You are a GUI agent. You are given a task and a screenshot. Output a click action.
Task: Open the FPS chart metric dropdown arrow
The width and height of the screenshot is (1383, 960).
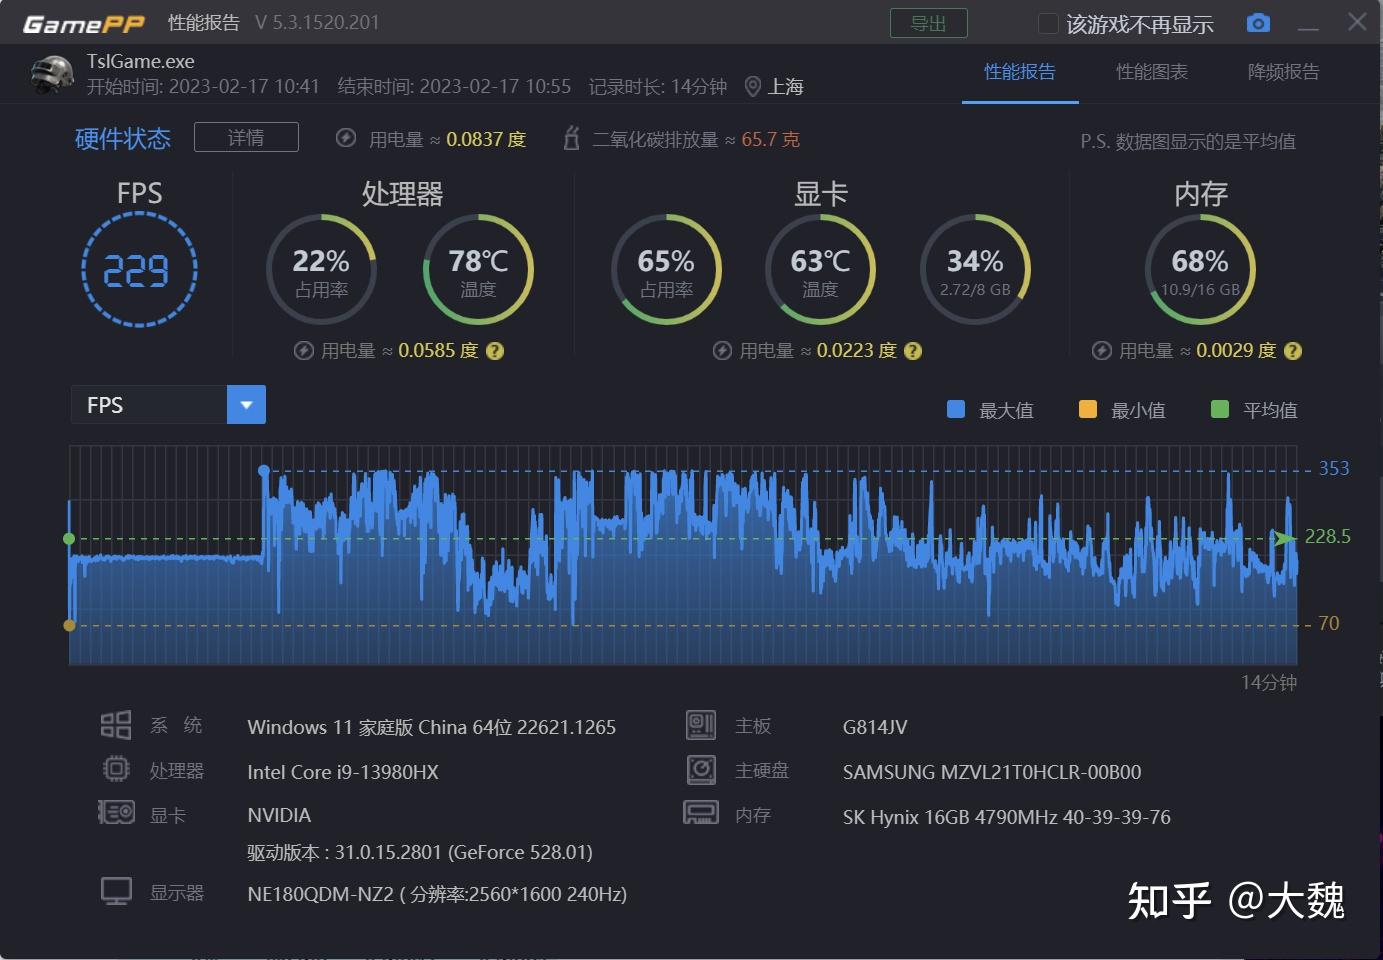[x=246, y=405]
